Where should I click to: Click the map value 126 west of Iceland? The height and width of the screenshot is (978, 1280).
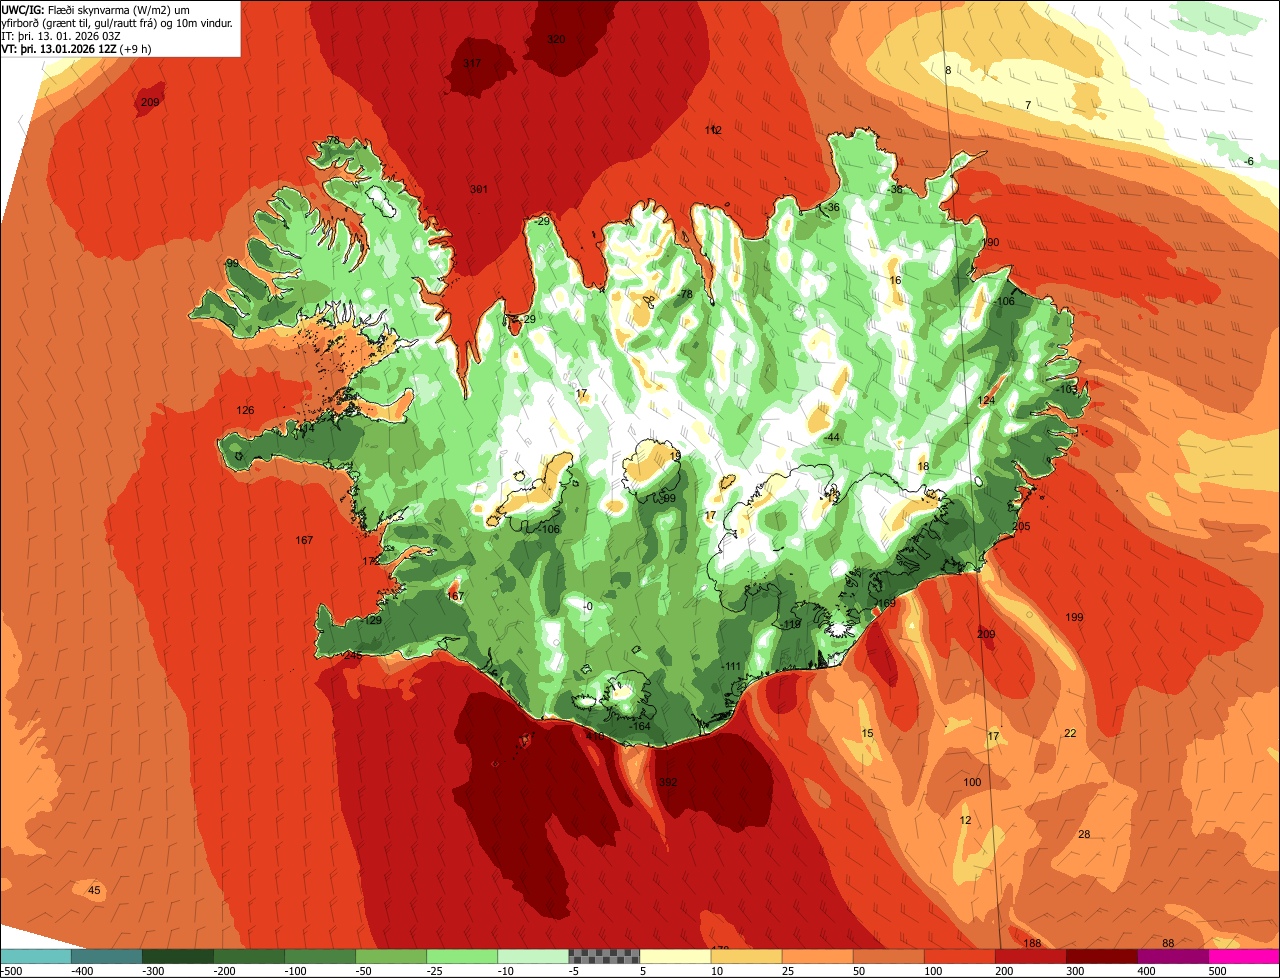245,410
